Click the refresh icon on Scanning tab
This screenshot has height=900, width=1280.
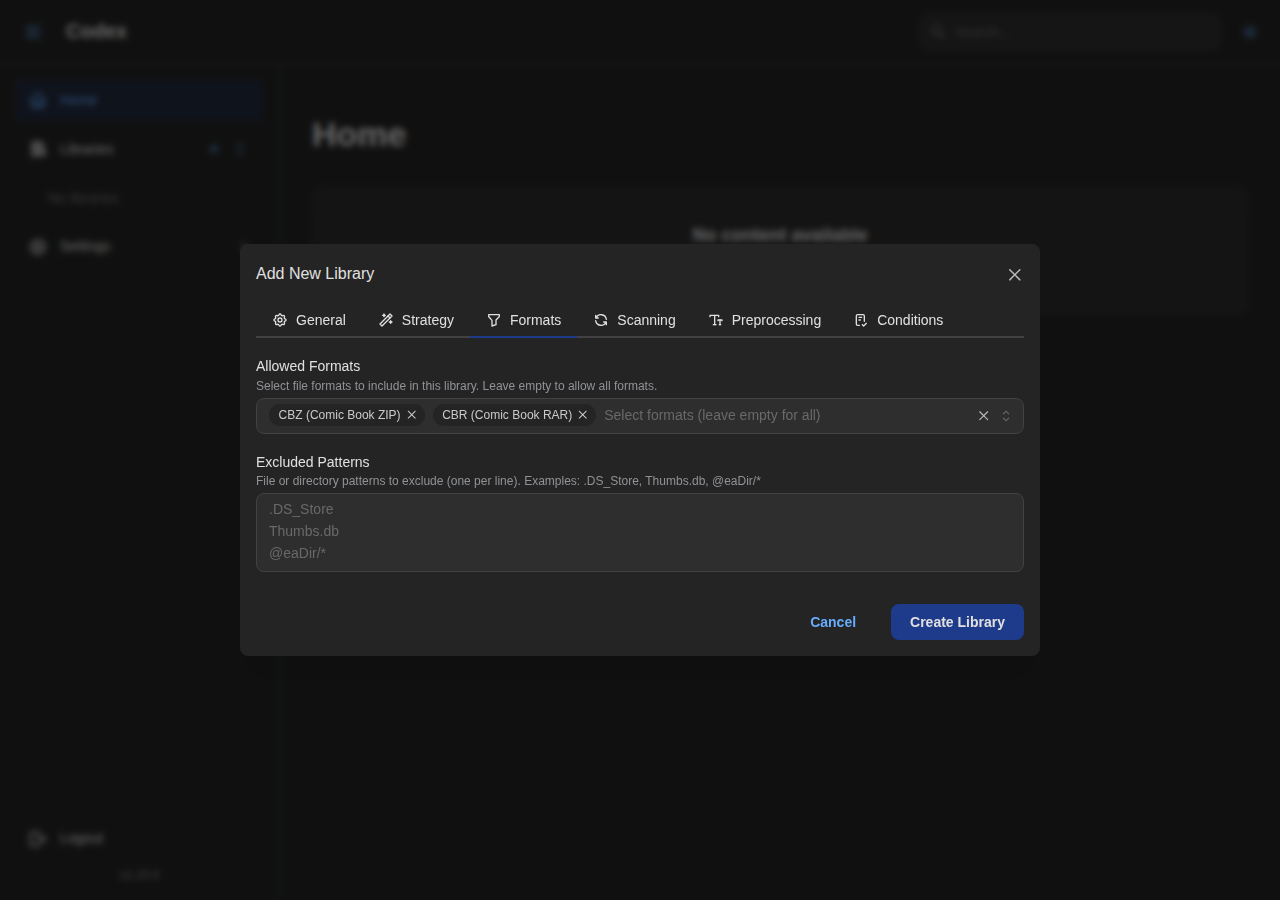601,320
